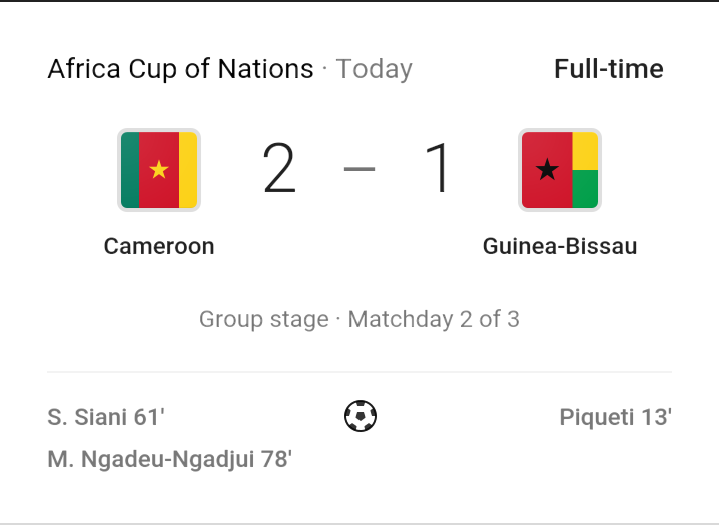Click the soccer ball goals icon
719x525 pixels.
(x=360, y=416)
